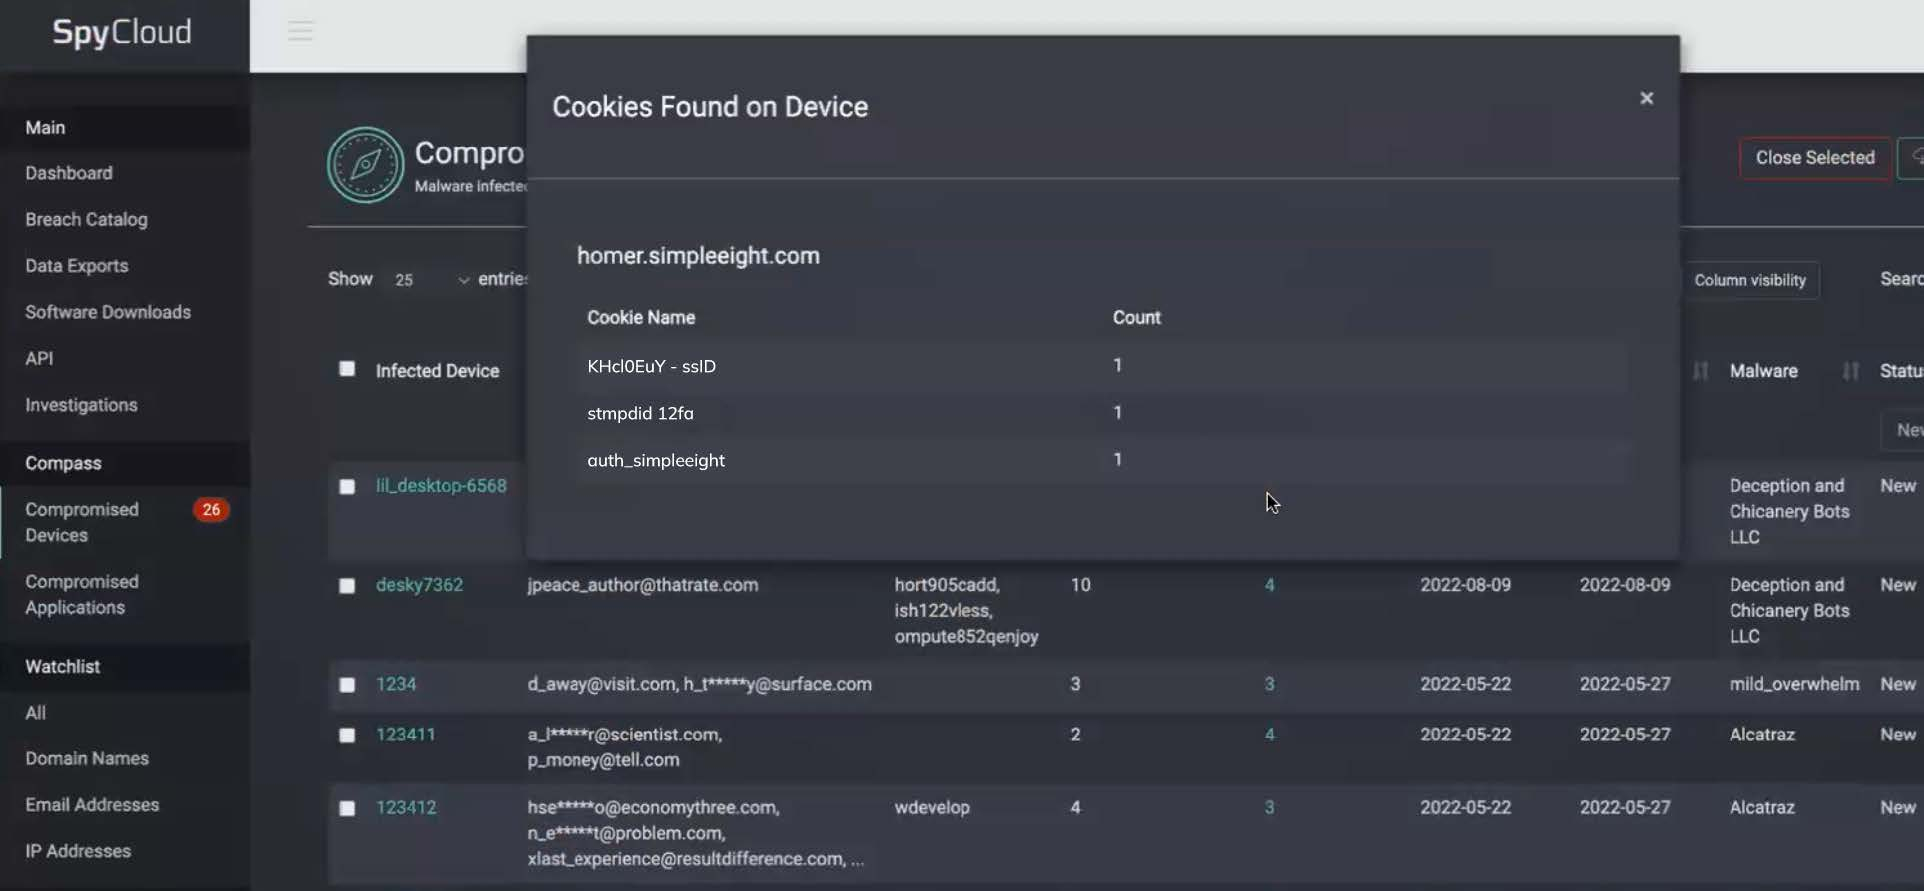Select the 123411 row checkbox

click(347, 735)
